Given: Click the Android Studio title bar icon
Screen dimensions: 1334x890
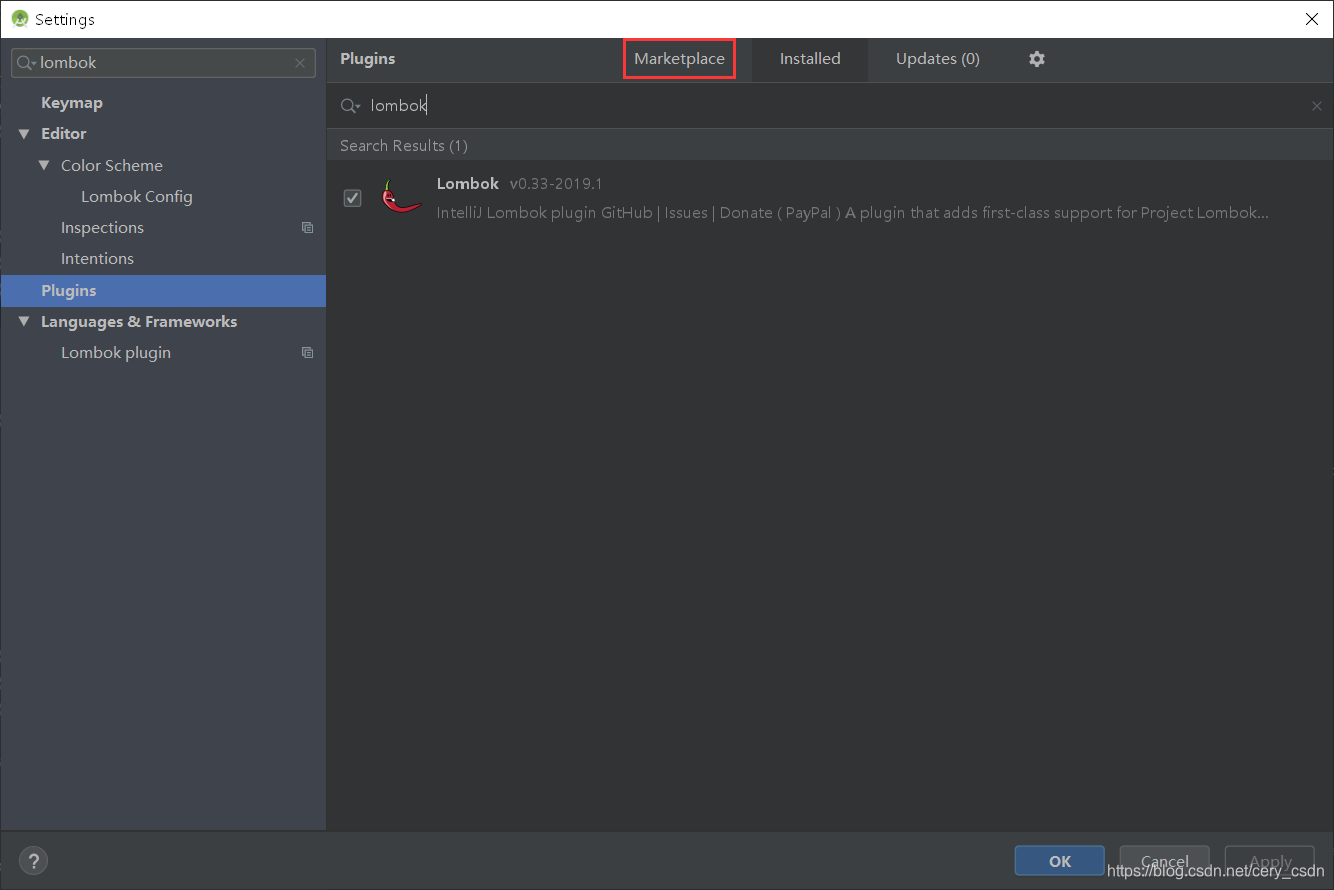Looking at the screenshot, I should coord(20,19).
